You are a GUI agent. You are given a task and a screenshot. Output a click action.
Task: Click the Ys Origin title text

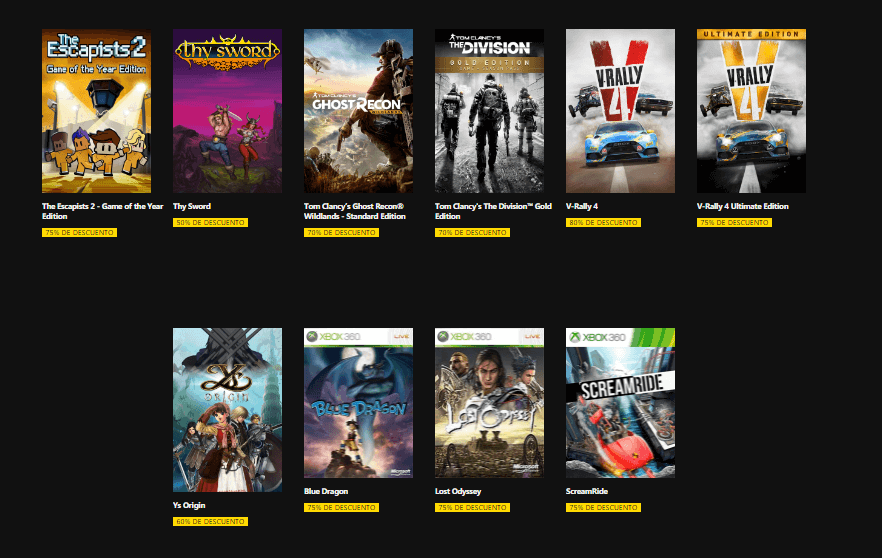(x=189, y=505)
